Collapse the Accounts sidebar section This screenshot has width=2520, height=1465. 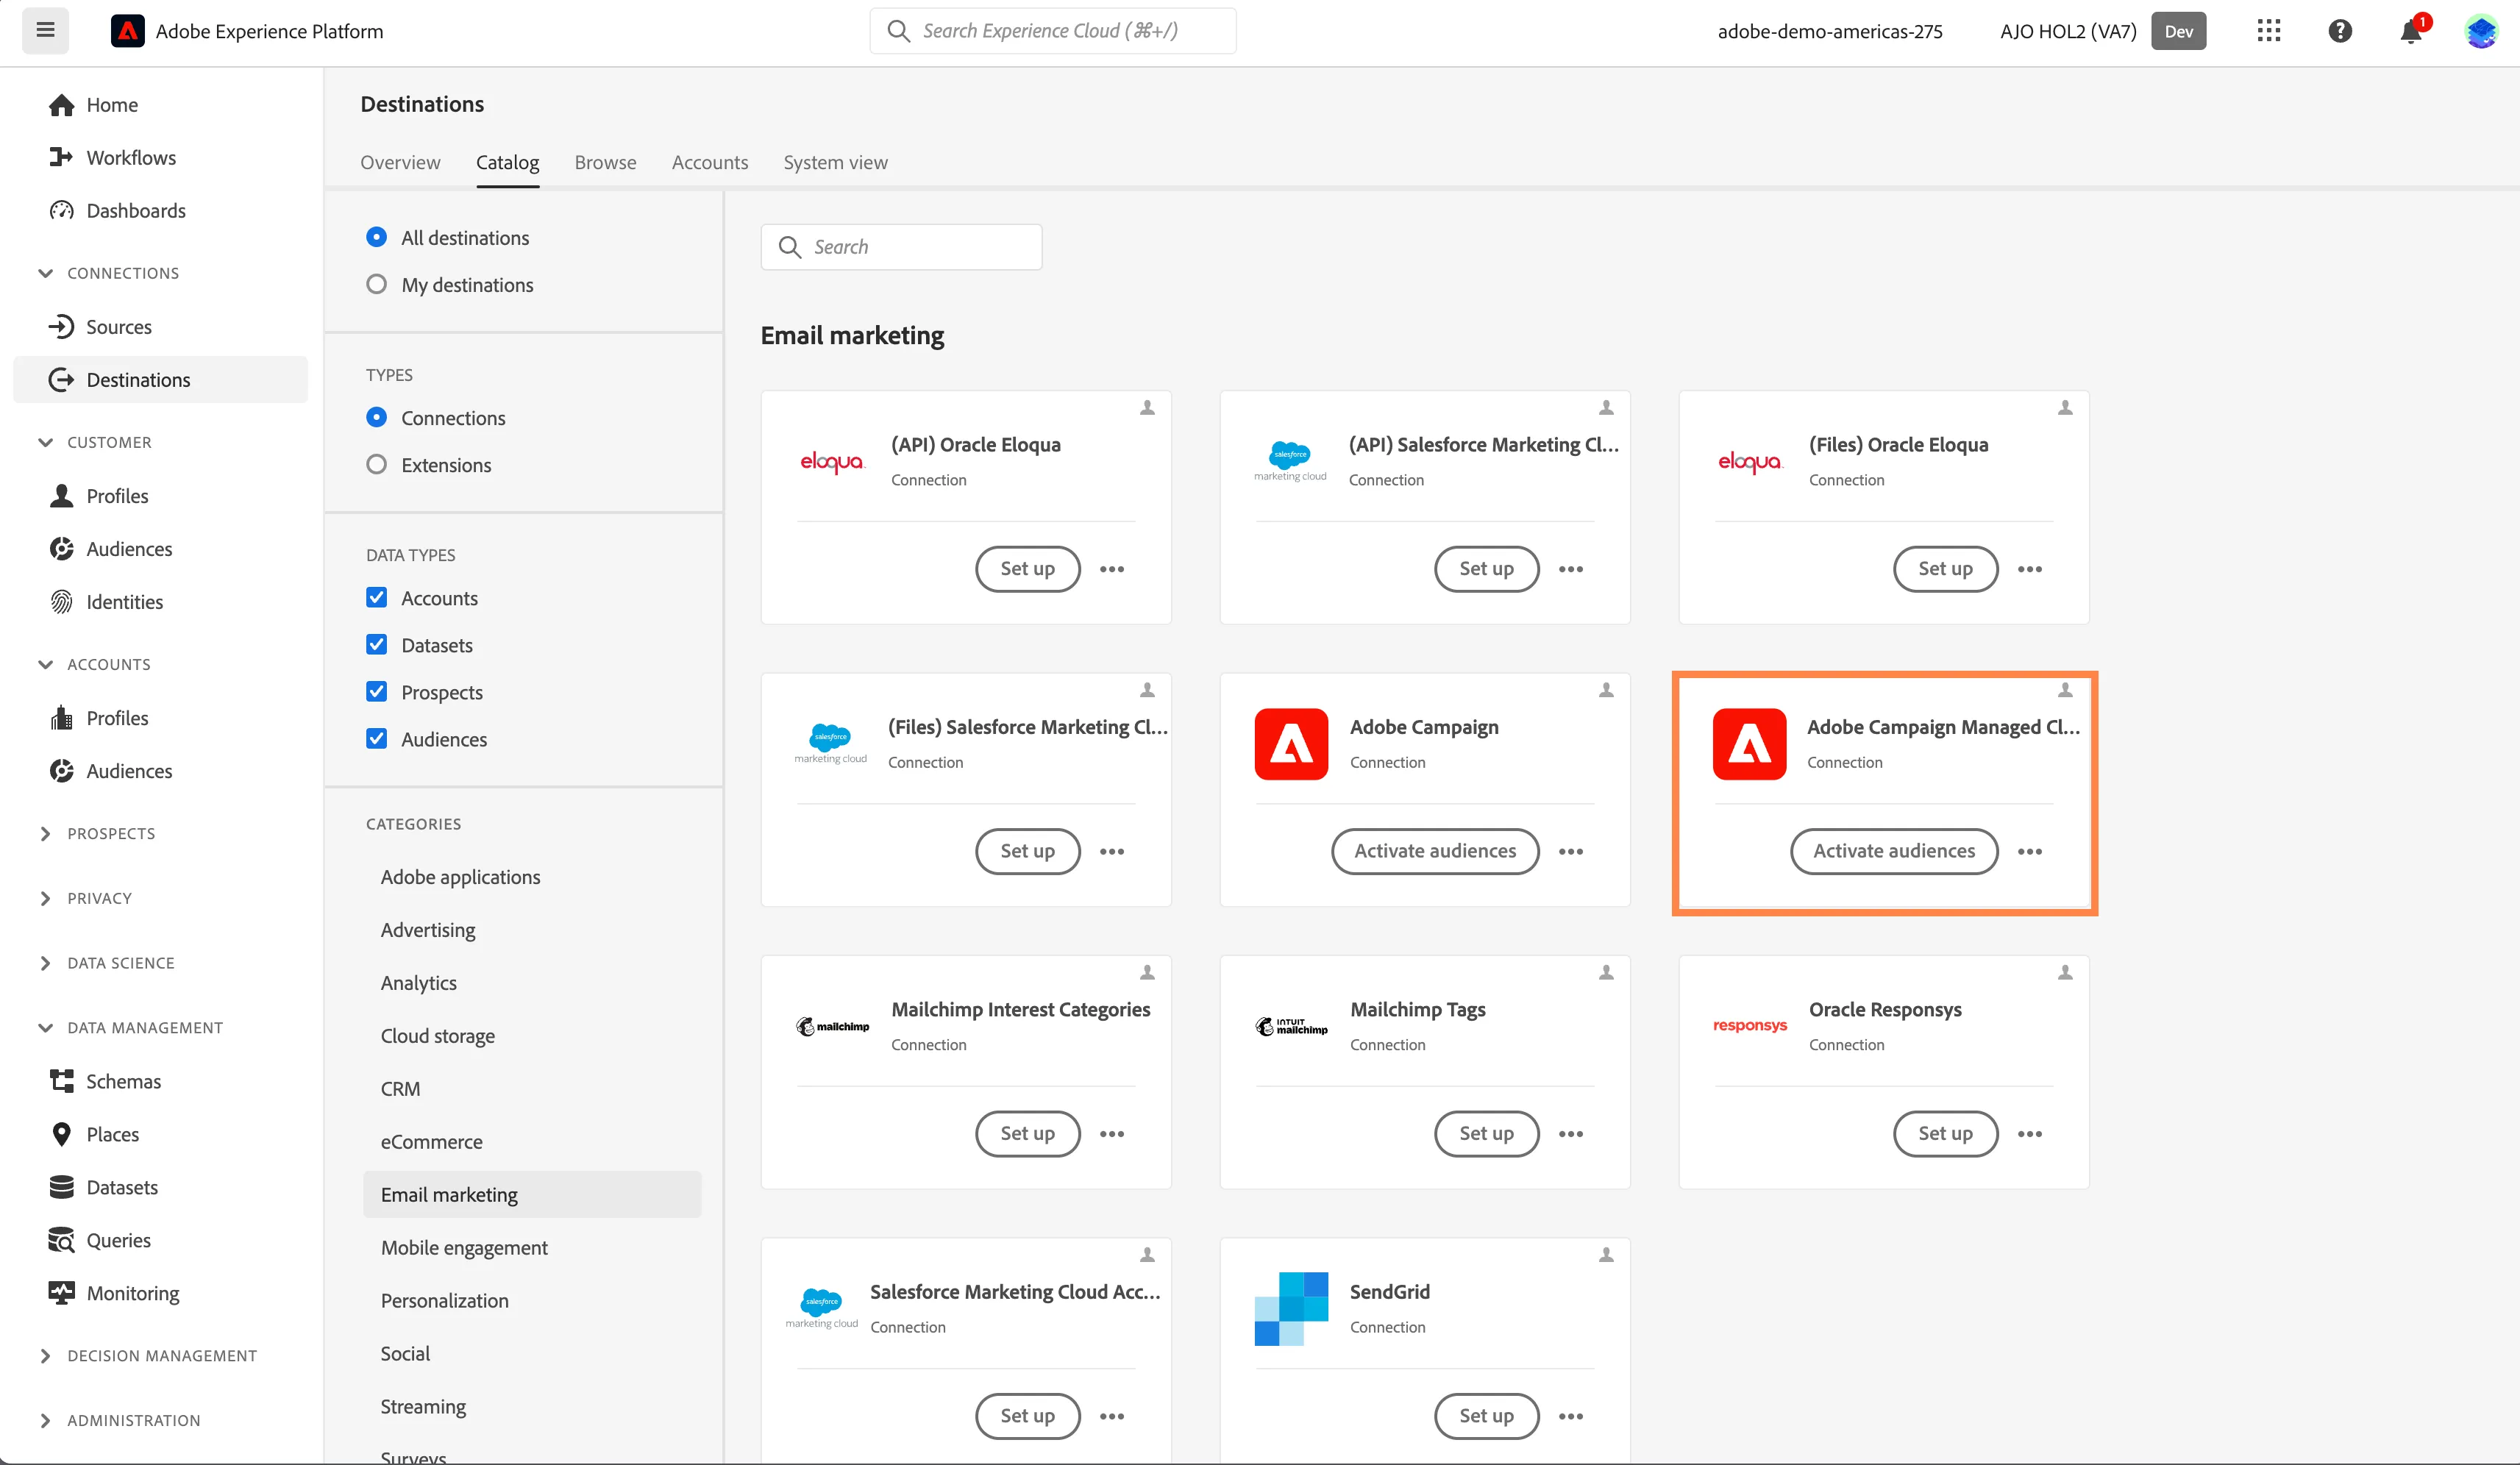click(45, 664)
